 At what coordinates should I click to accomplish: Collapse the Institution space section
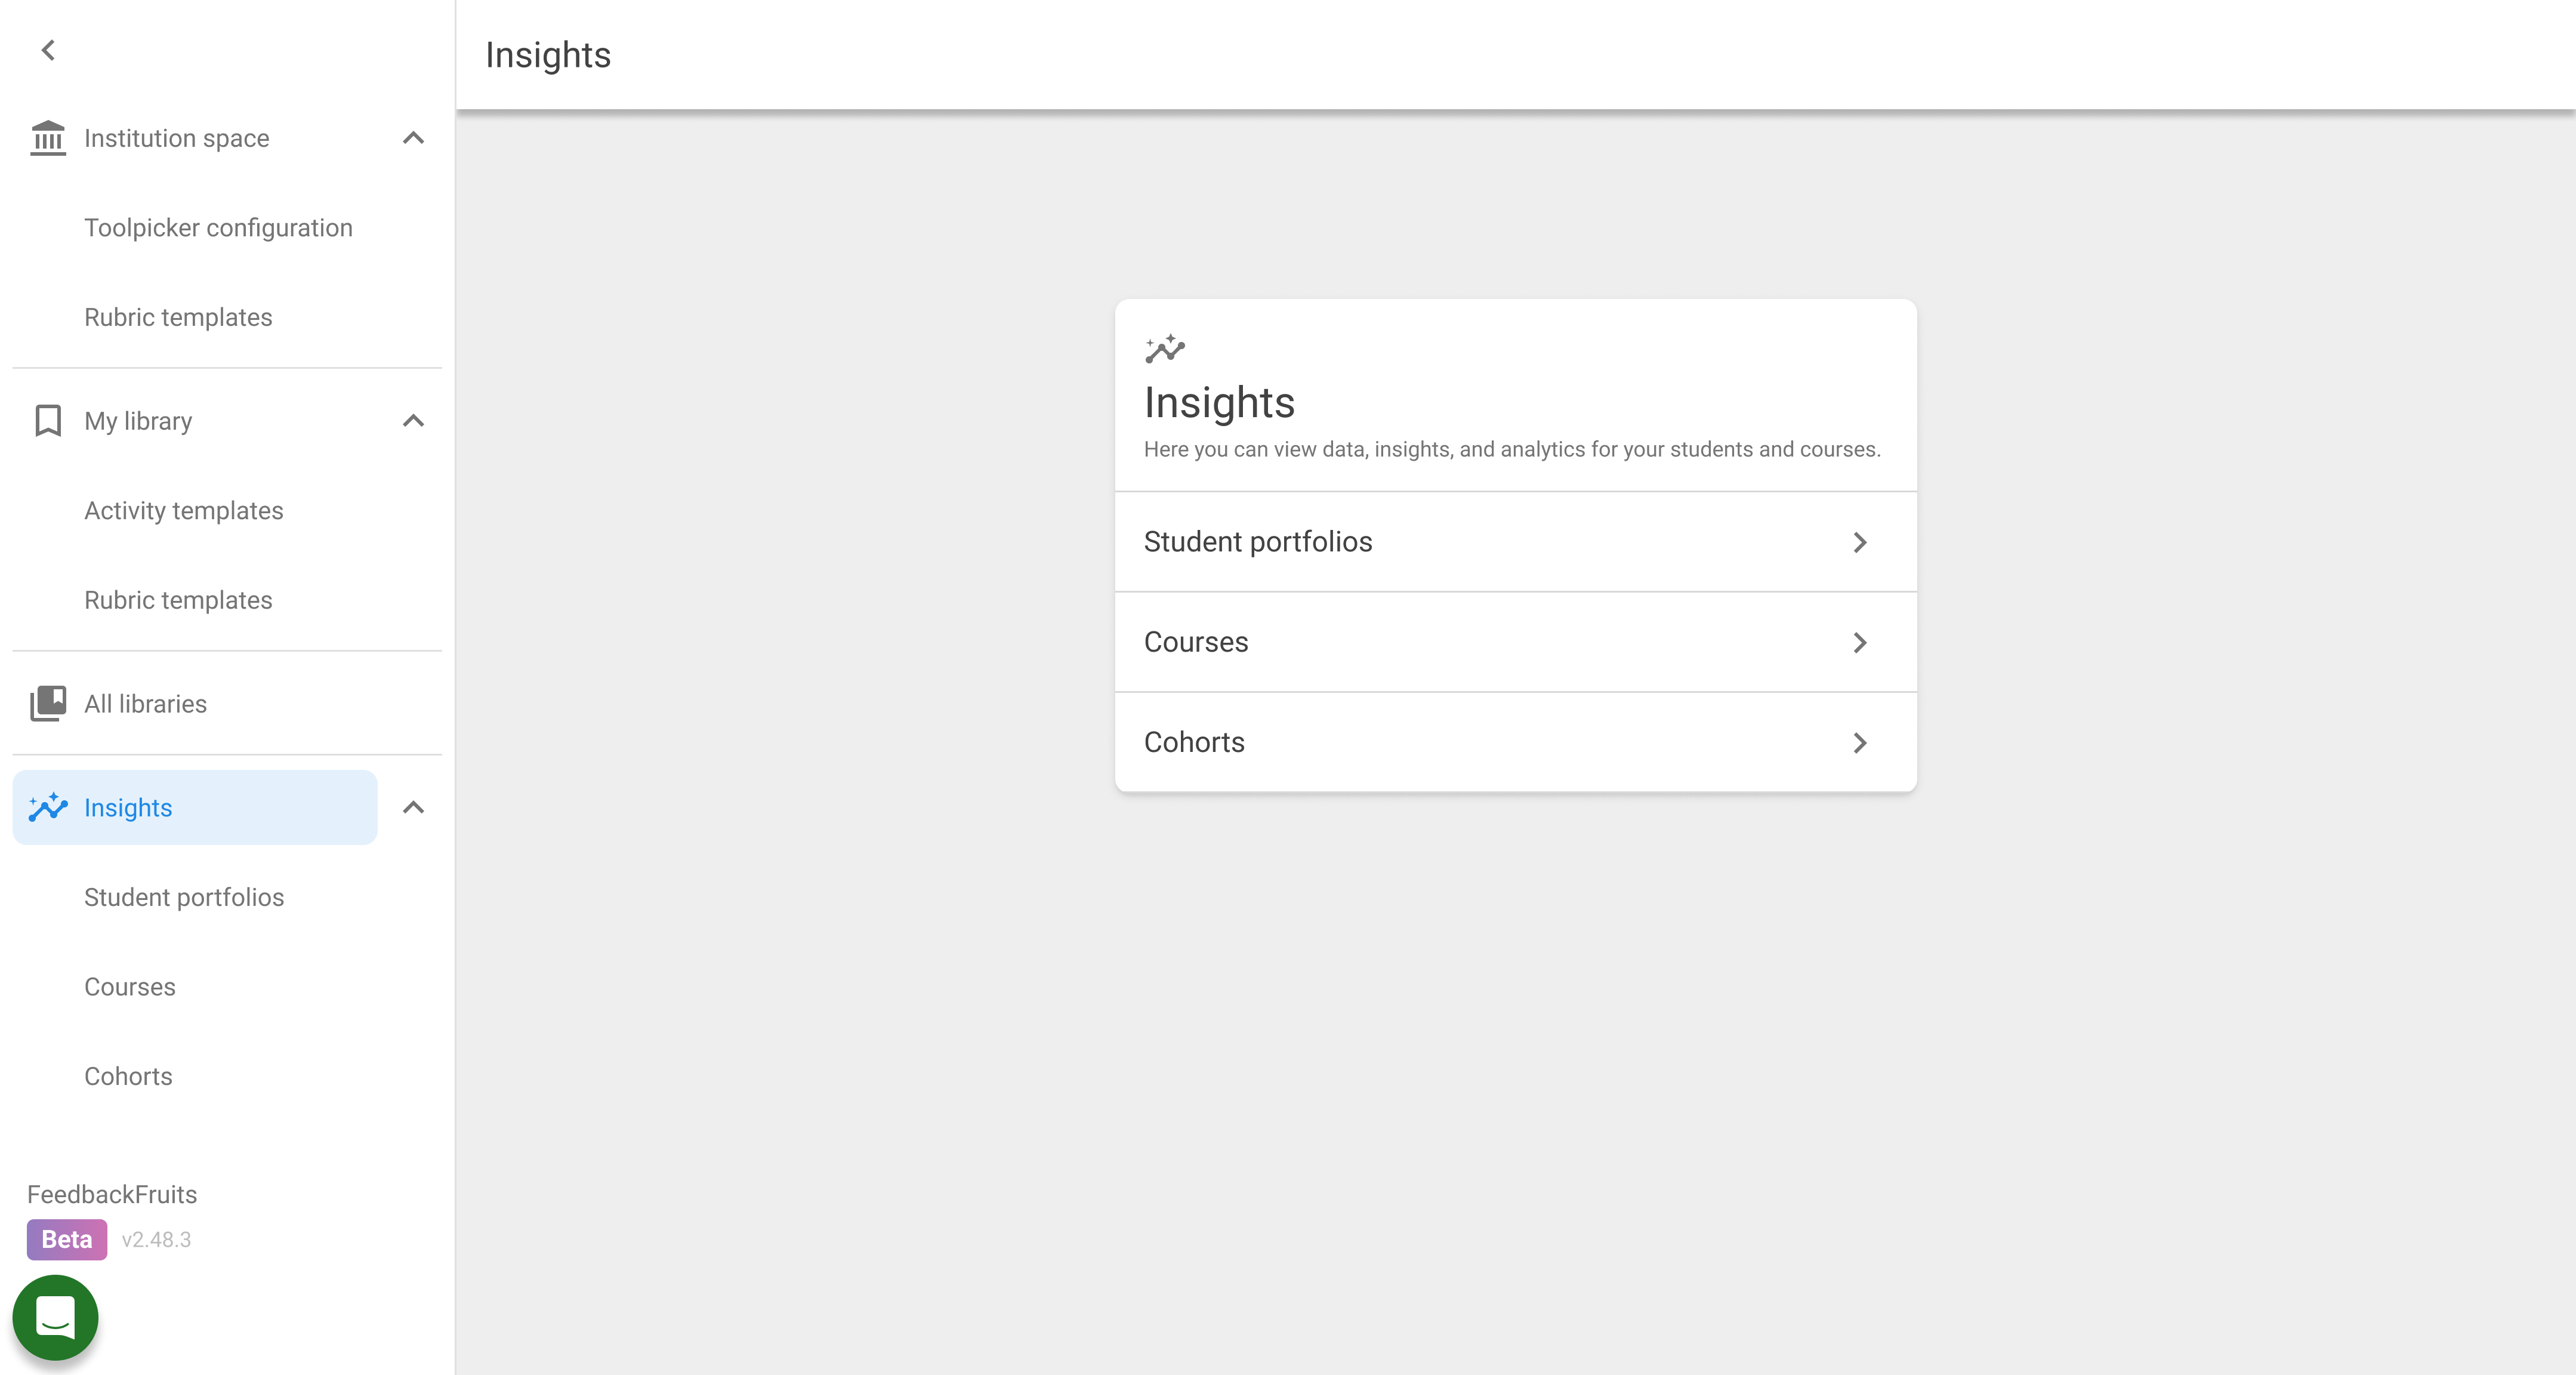[413, 138]
